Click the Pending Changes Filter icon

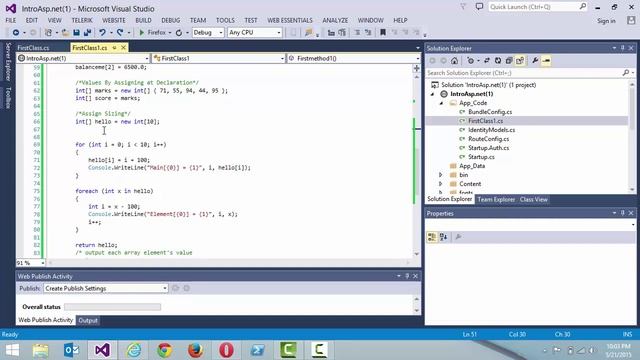point(471,61)
